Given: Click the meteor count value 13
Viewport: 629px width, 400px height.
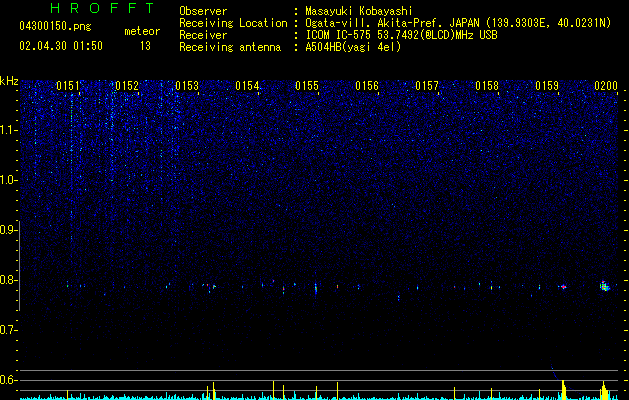Looking at the screenshot, I should pos(145,46).
